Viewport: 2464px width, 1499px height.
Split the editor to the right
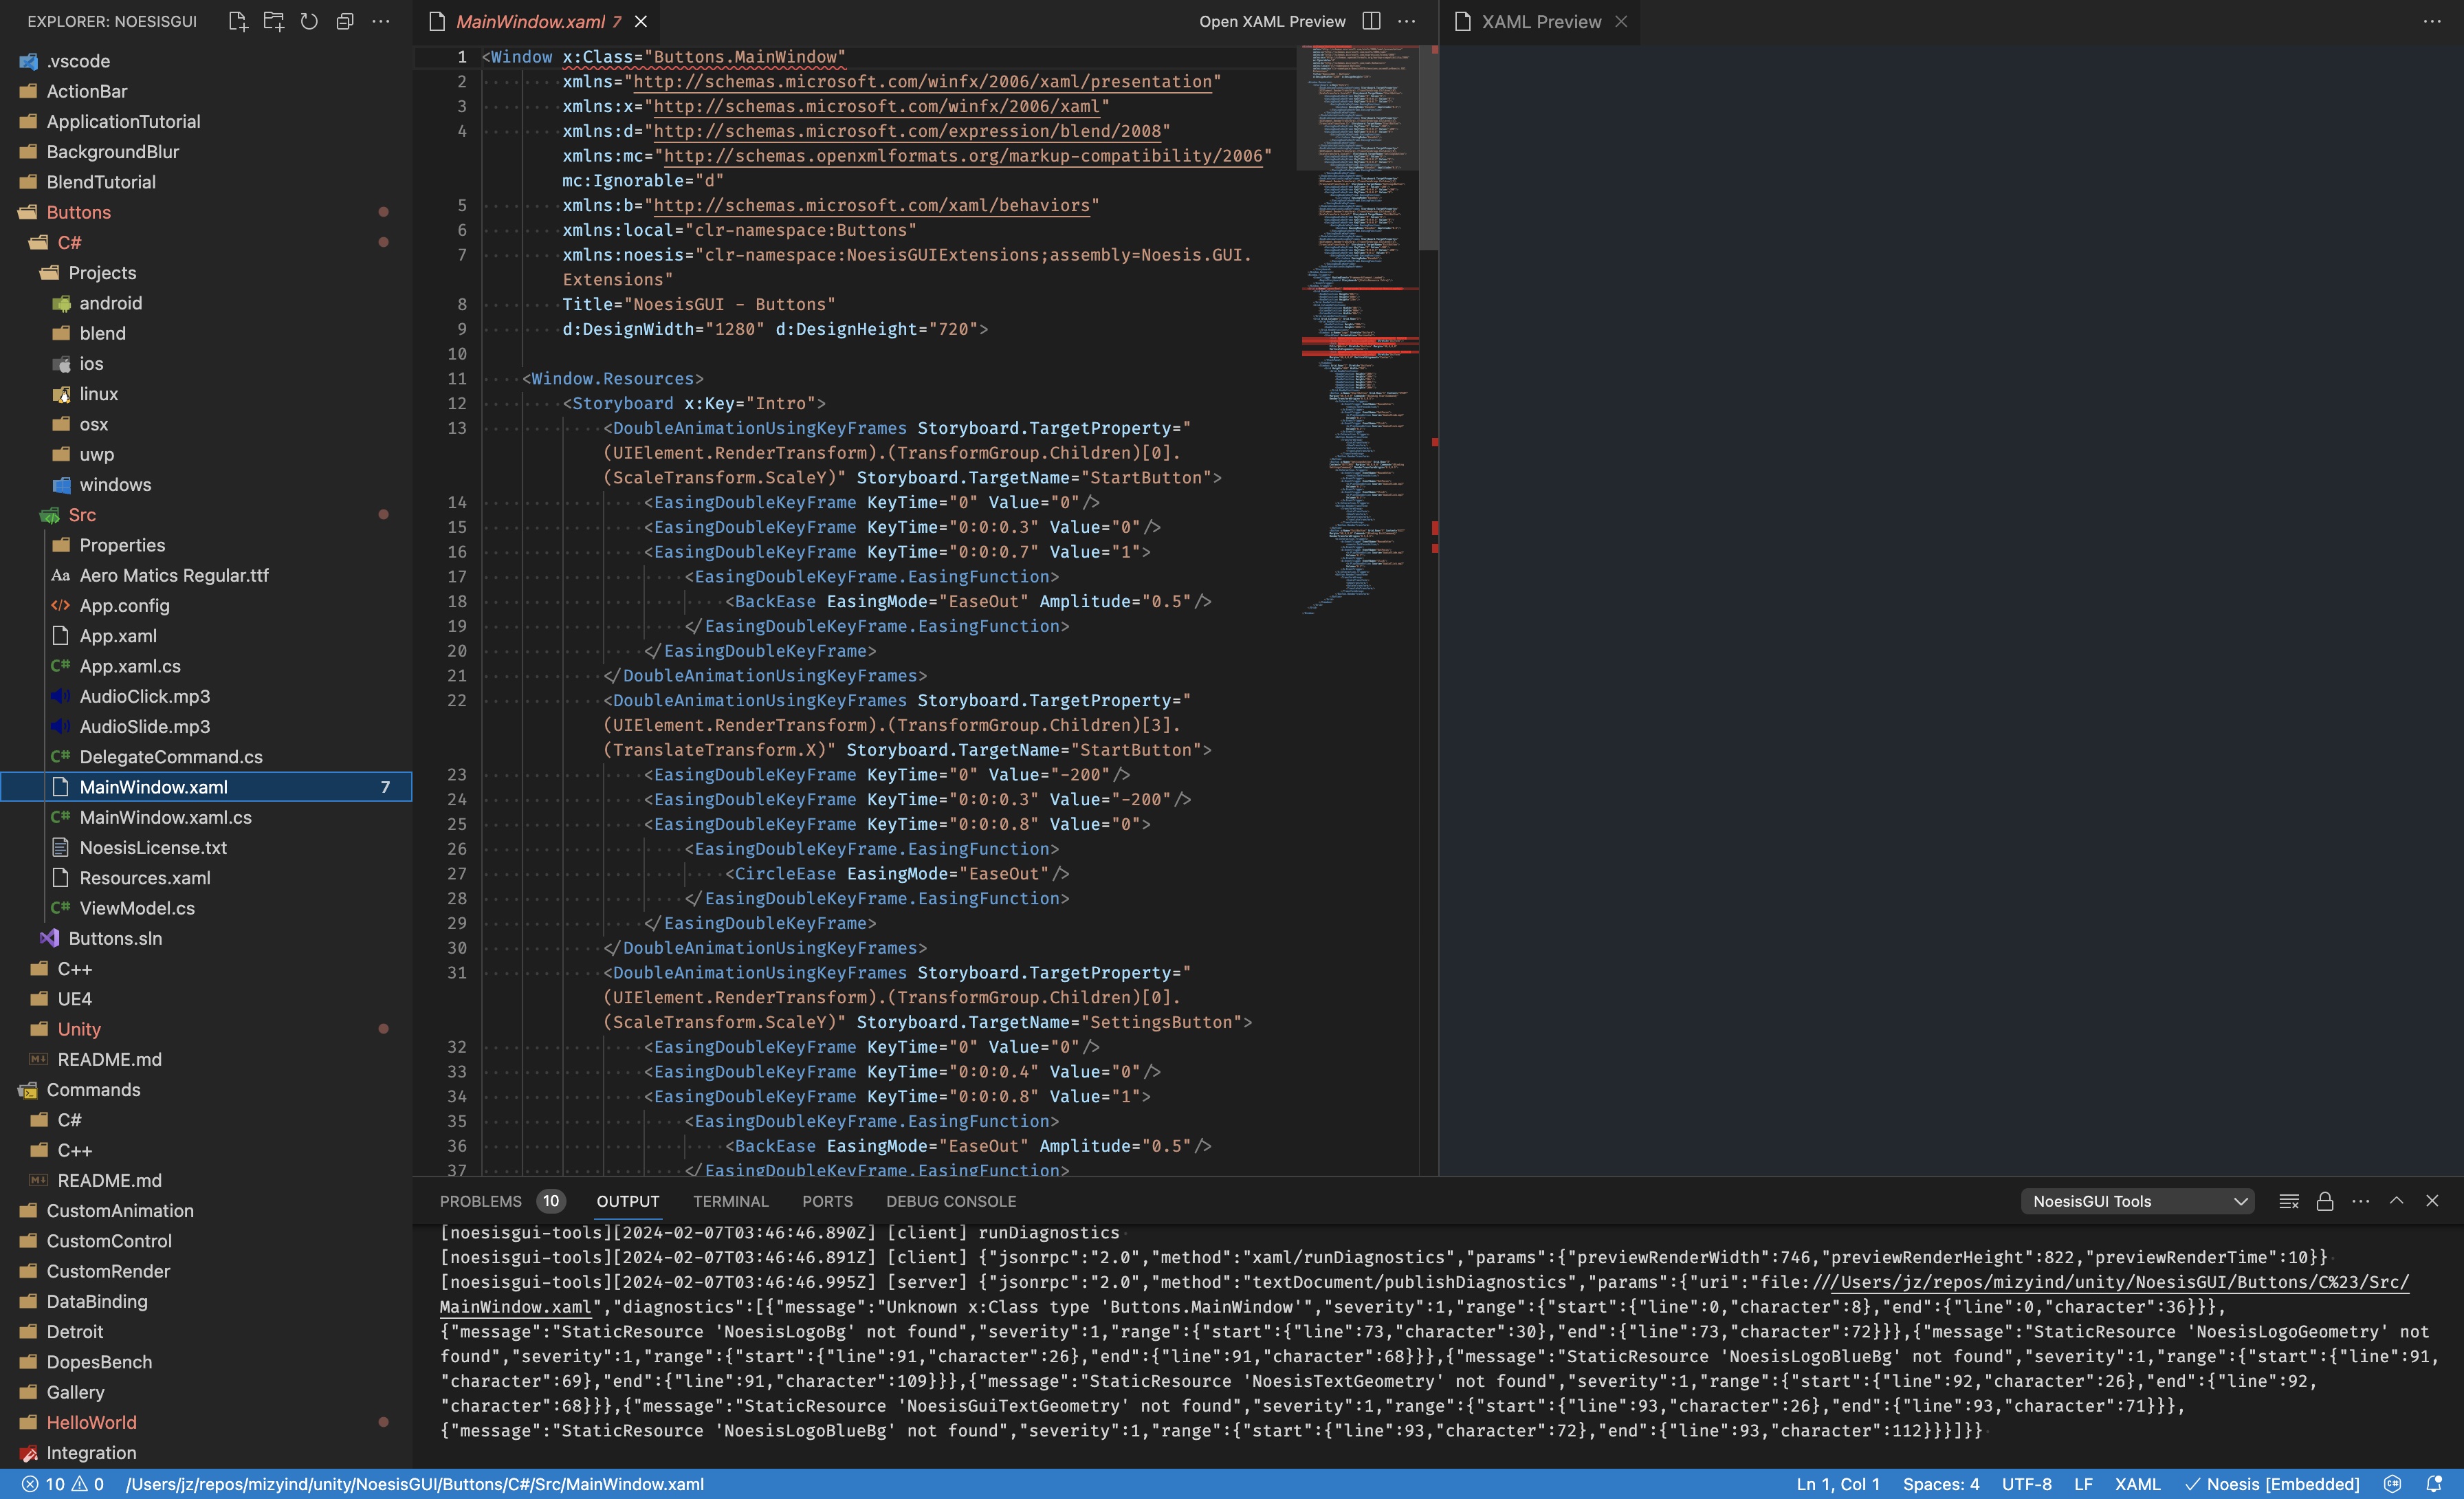pyautogui.click(x=1372, y=21)
